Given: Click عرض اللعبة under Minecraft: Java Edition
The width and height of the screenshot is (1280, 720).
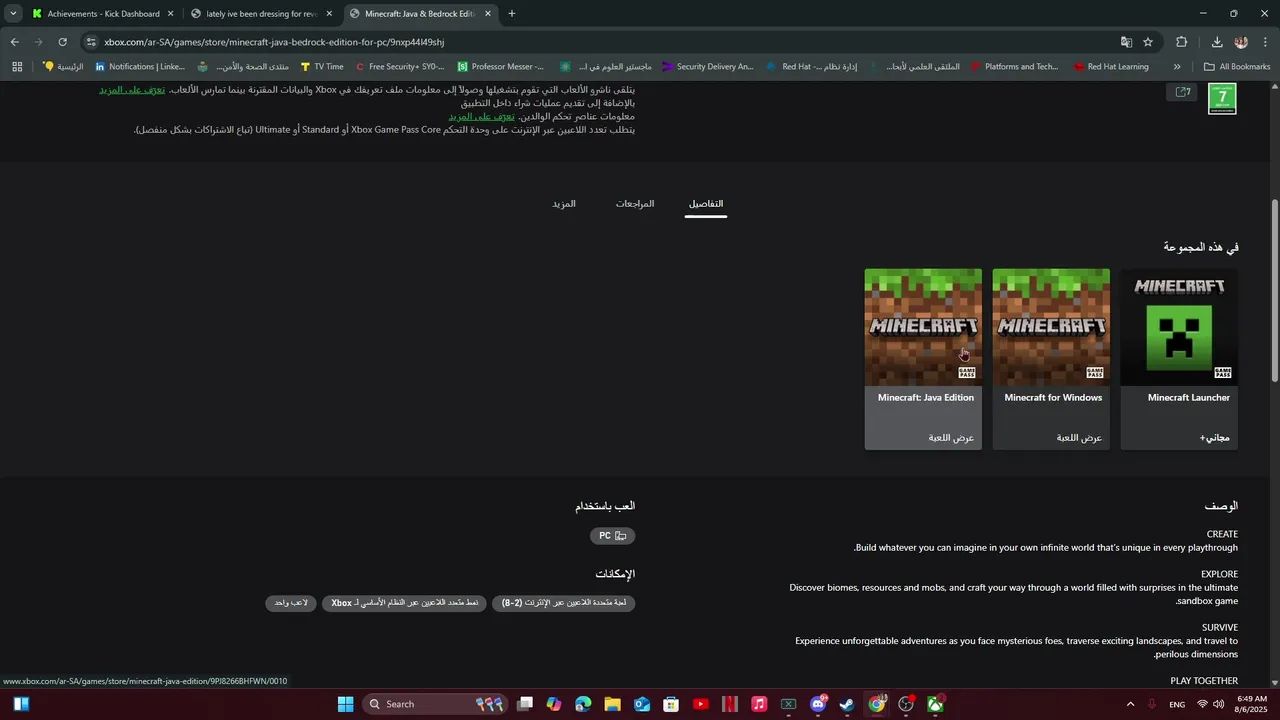Looking at the screenshot, I should point(951,438).
